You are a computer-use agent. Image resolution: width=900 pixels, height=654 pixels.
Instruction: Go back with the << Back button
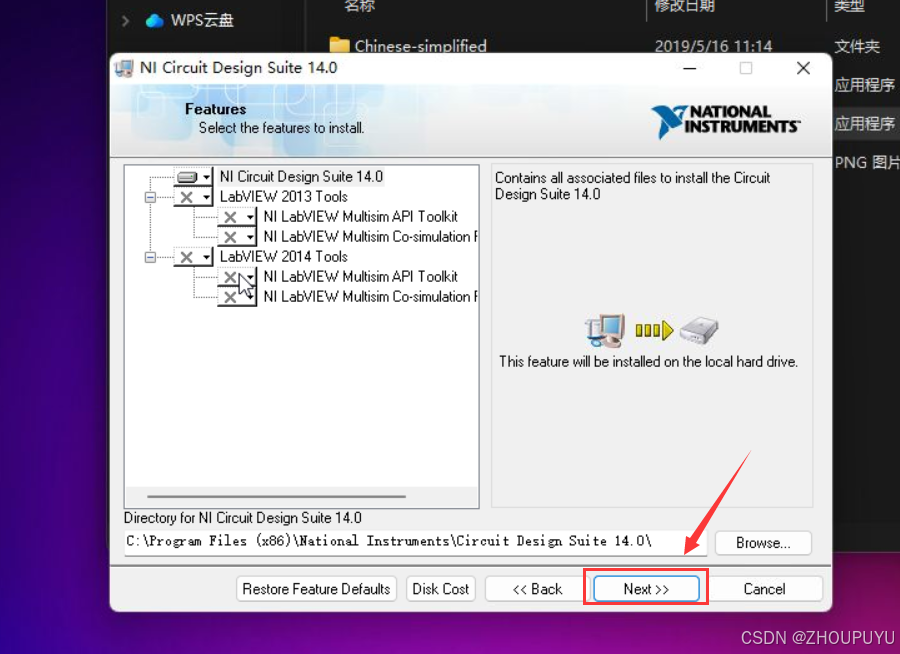pyautogui.click(x=537, y=589)
